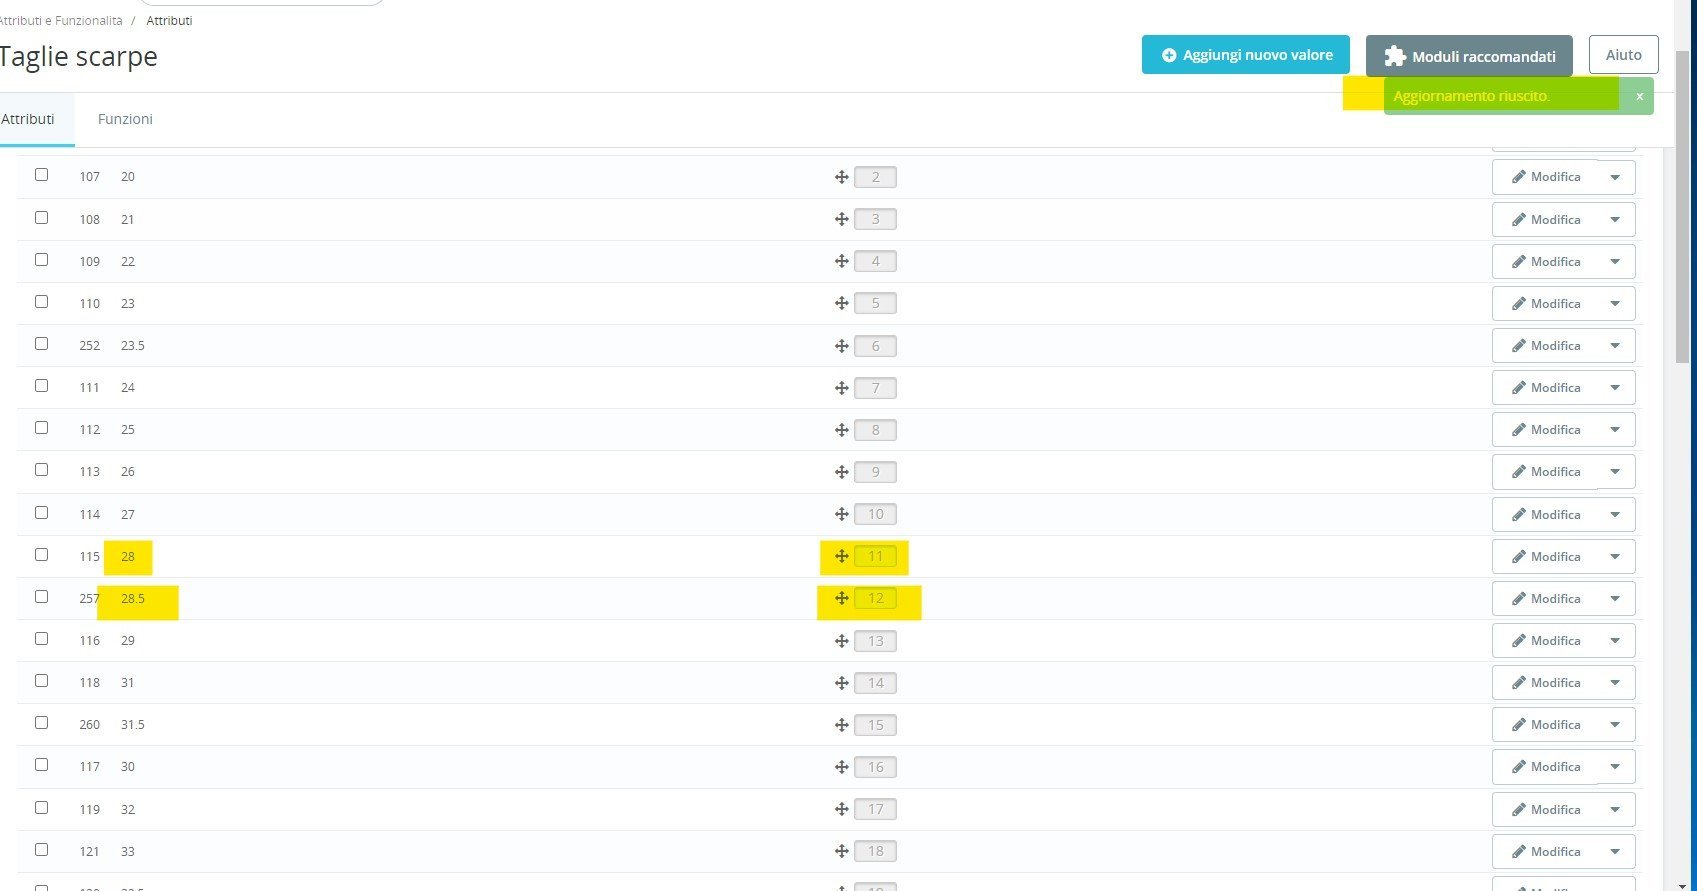Open the action dropdown arrow for value 31.5

click(1615, 725)
